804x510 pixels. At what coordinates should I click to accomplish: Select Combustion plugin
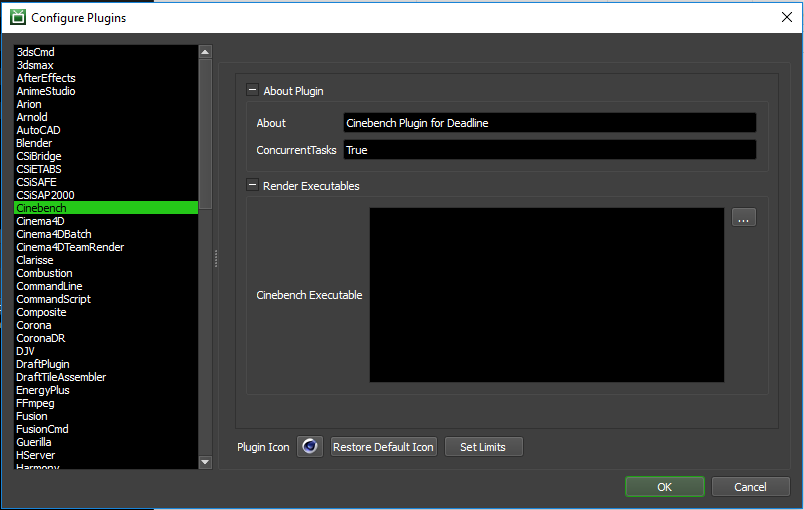[106, 273]
